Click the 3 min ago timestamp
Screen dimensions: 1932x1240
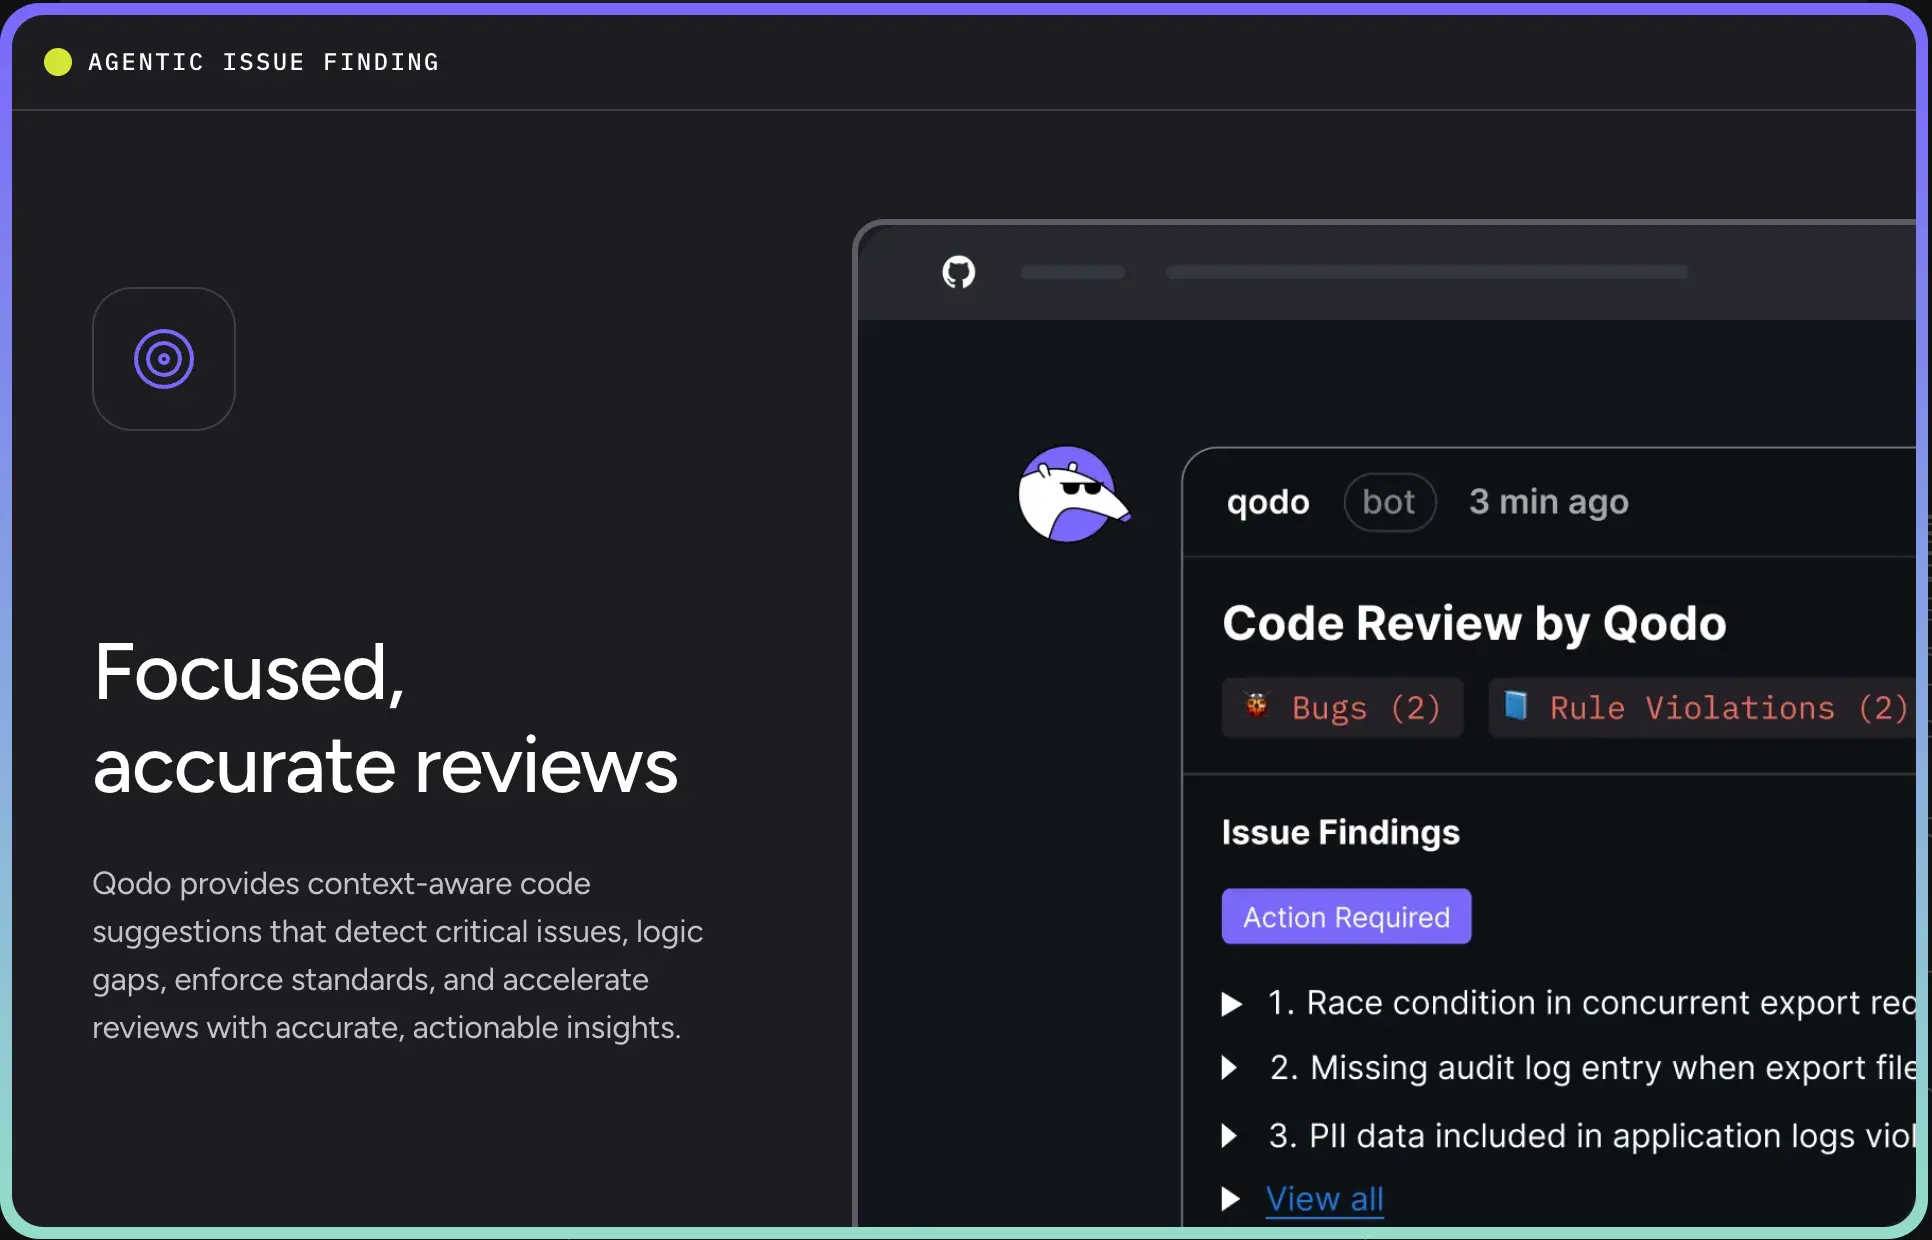pos(1549,502)
